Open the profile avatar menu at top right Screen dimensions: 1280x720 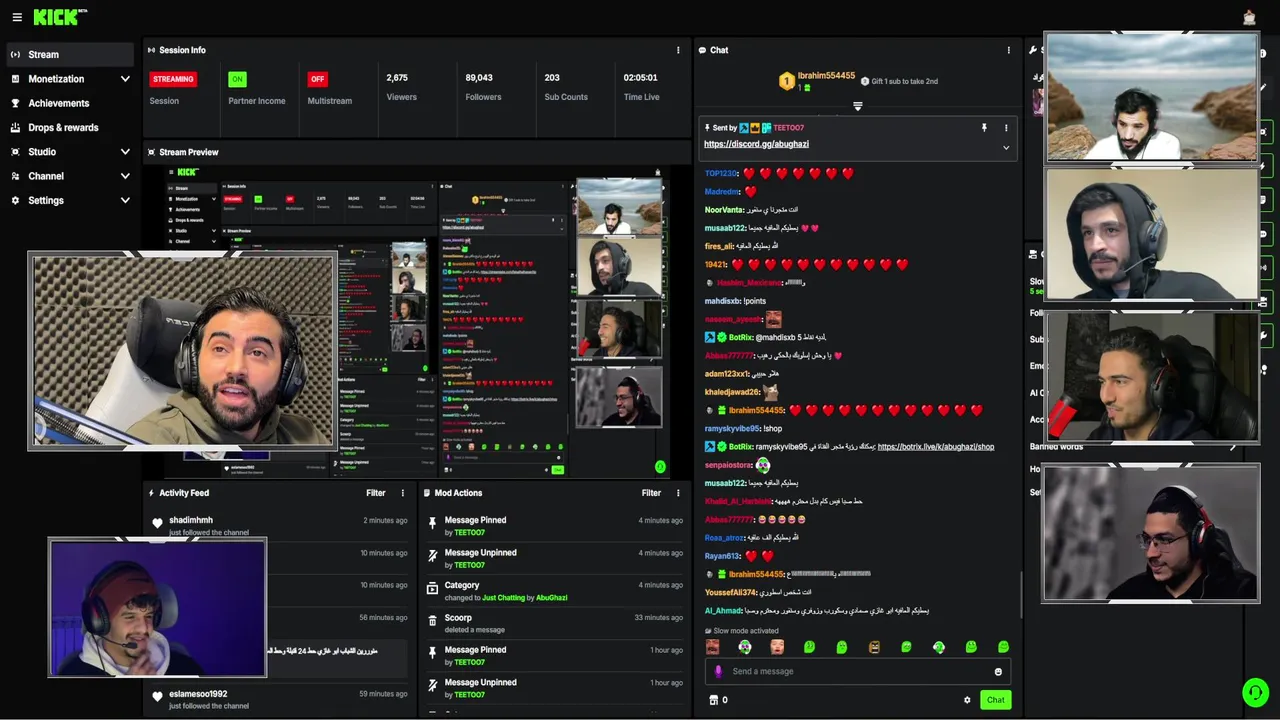(x=1249, y=17)
